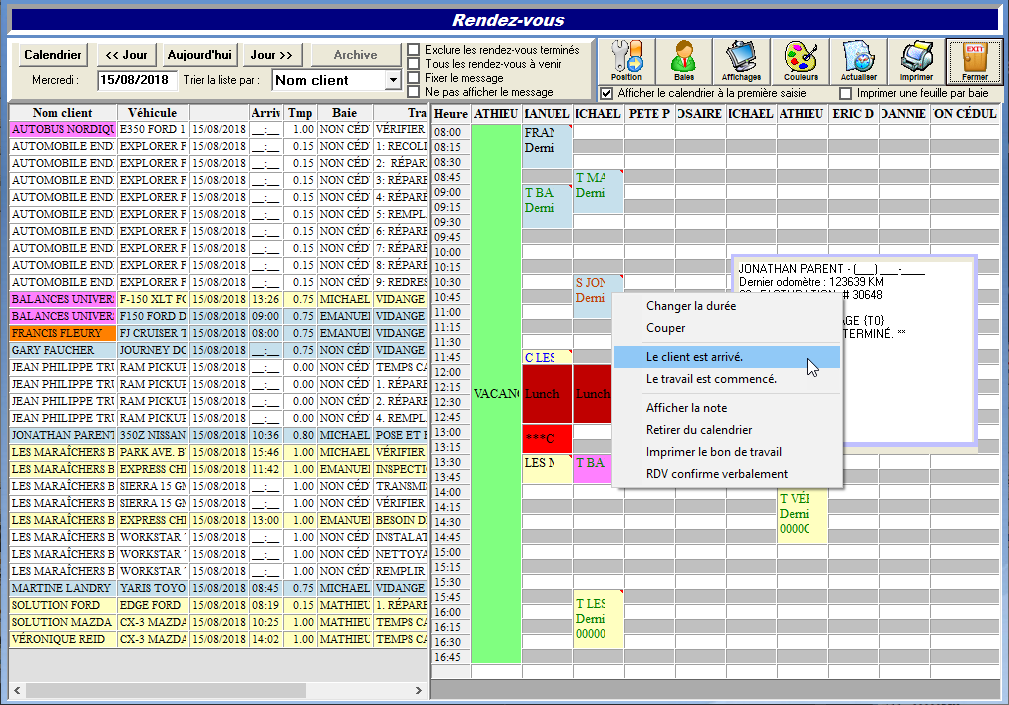Screen dimensions: 1009x705
Task: Choose 'Le travail est commencé.' menu item
Action: [727, 379]
